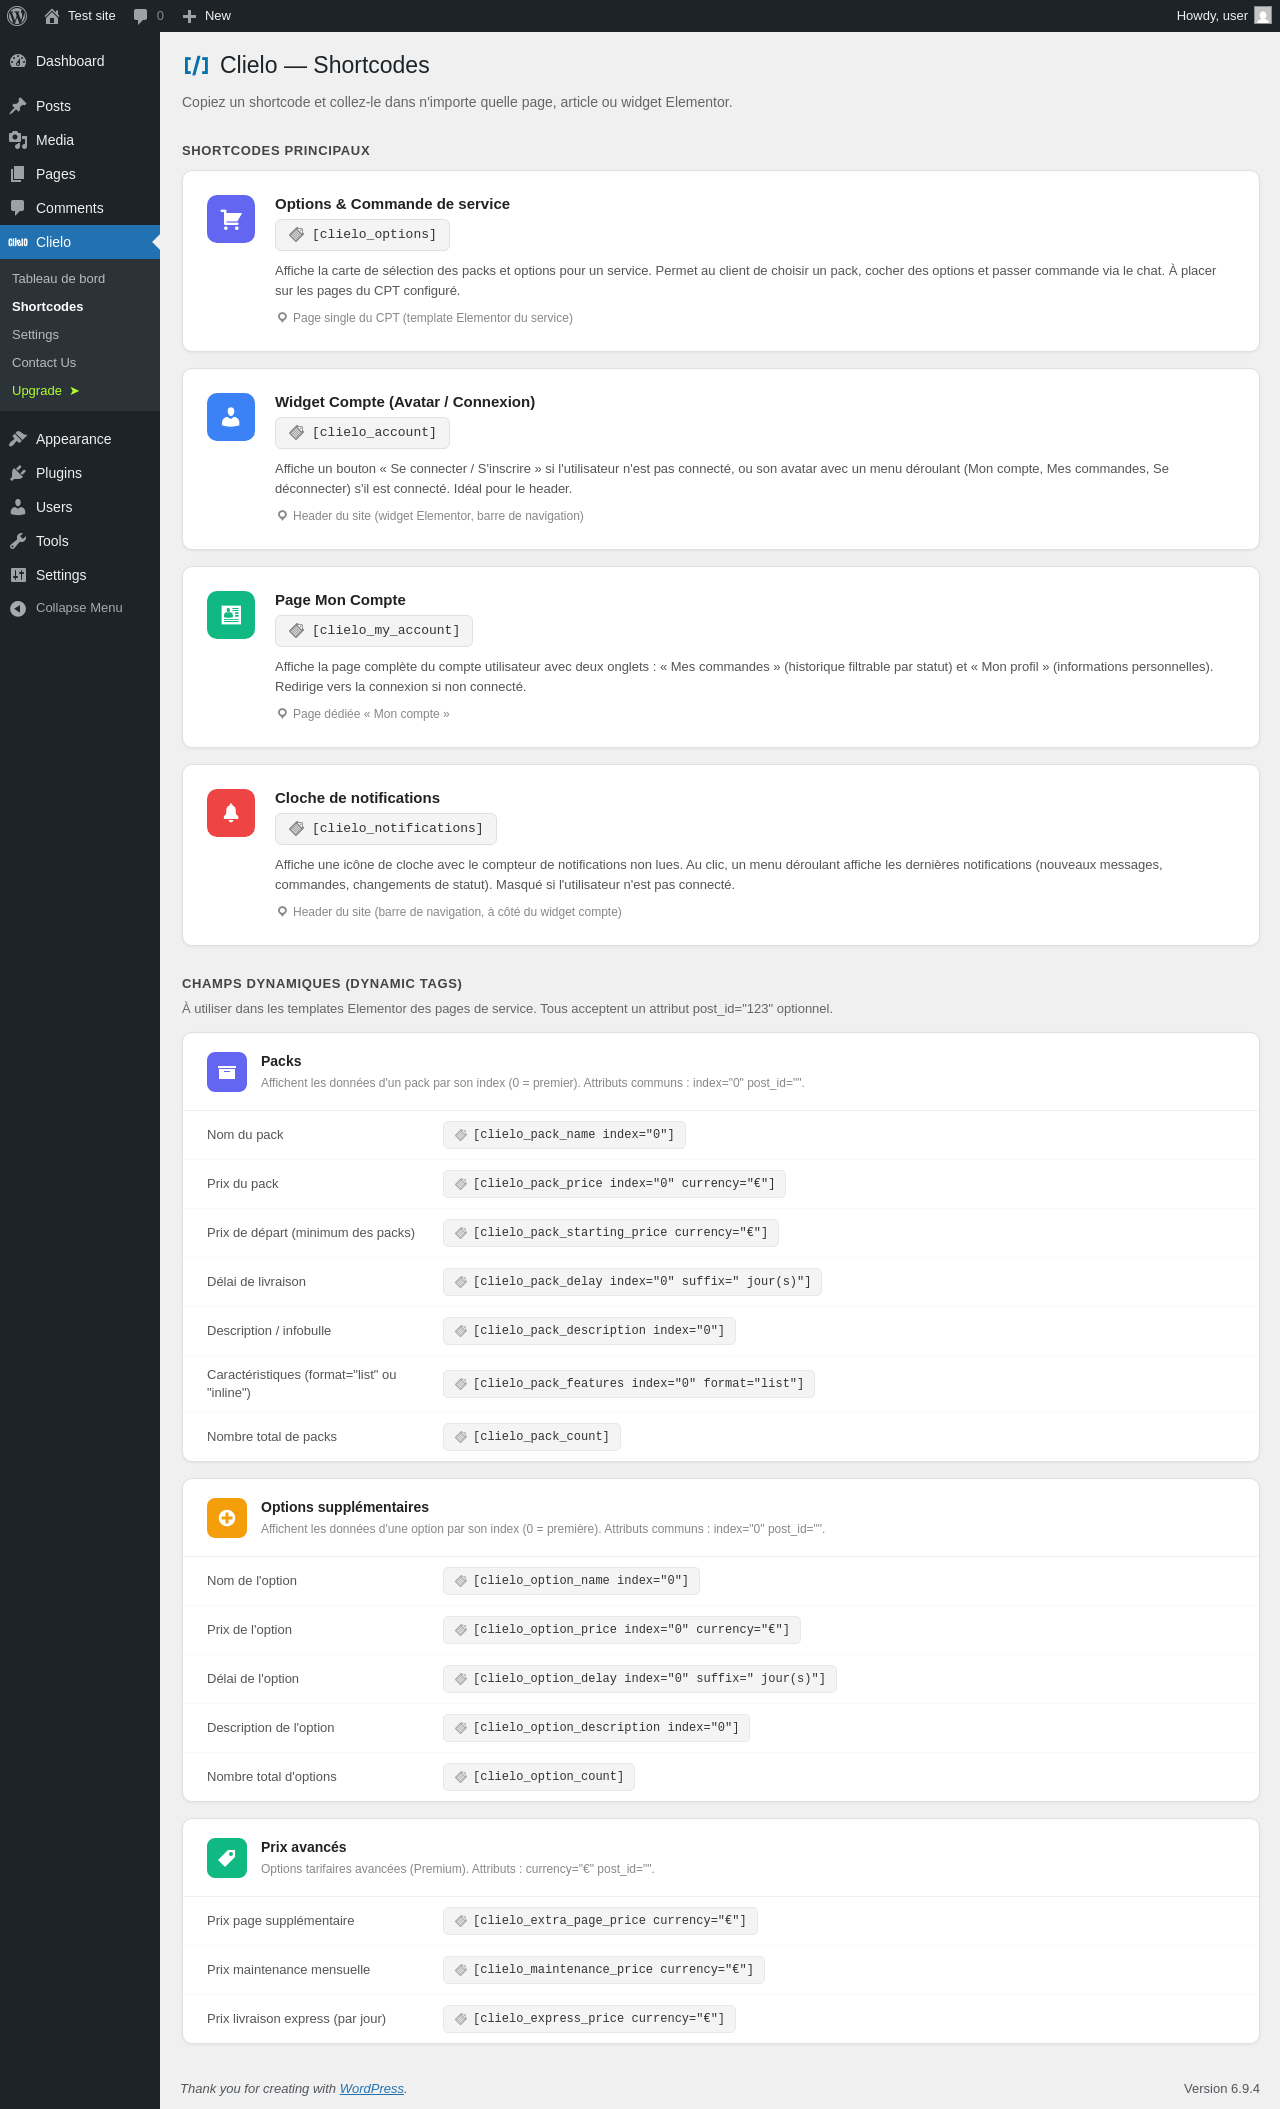Viewport: 1280px width, 2109px height.
Task: Open the Plugins menu in sidebar
Action: pos(59,473)
